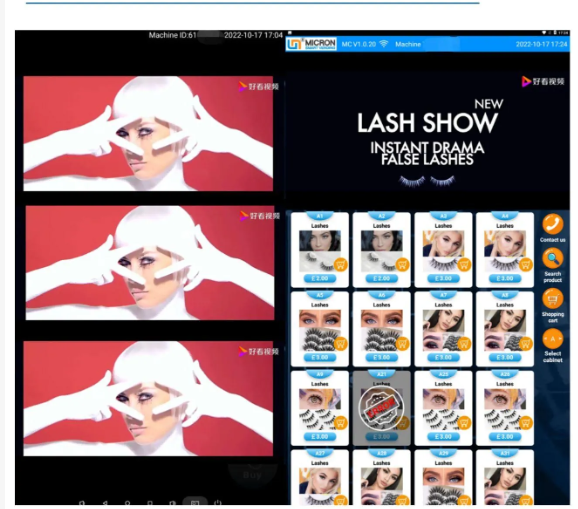
Task: Add slot A2 lashes to cart
Action: point(402,265)
